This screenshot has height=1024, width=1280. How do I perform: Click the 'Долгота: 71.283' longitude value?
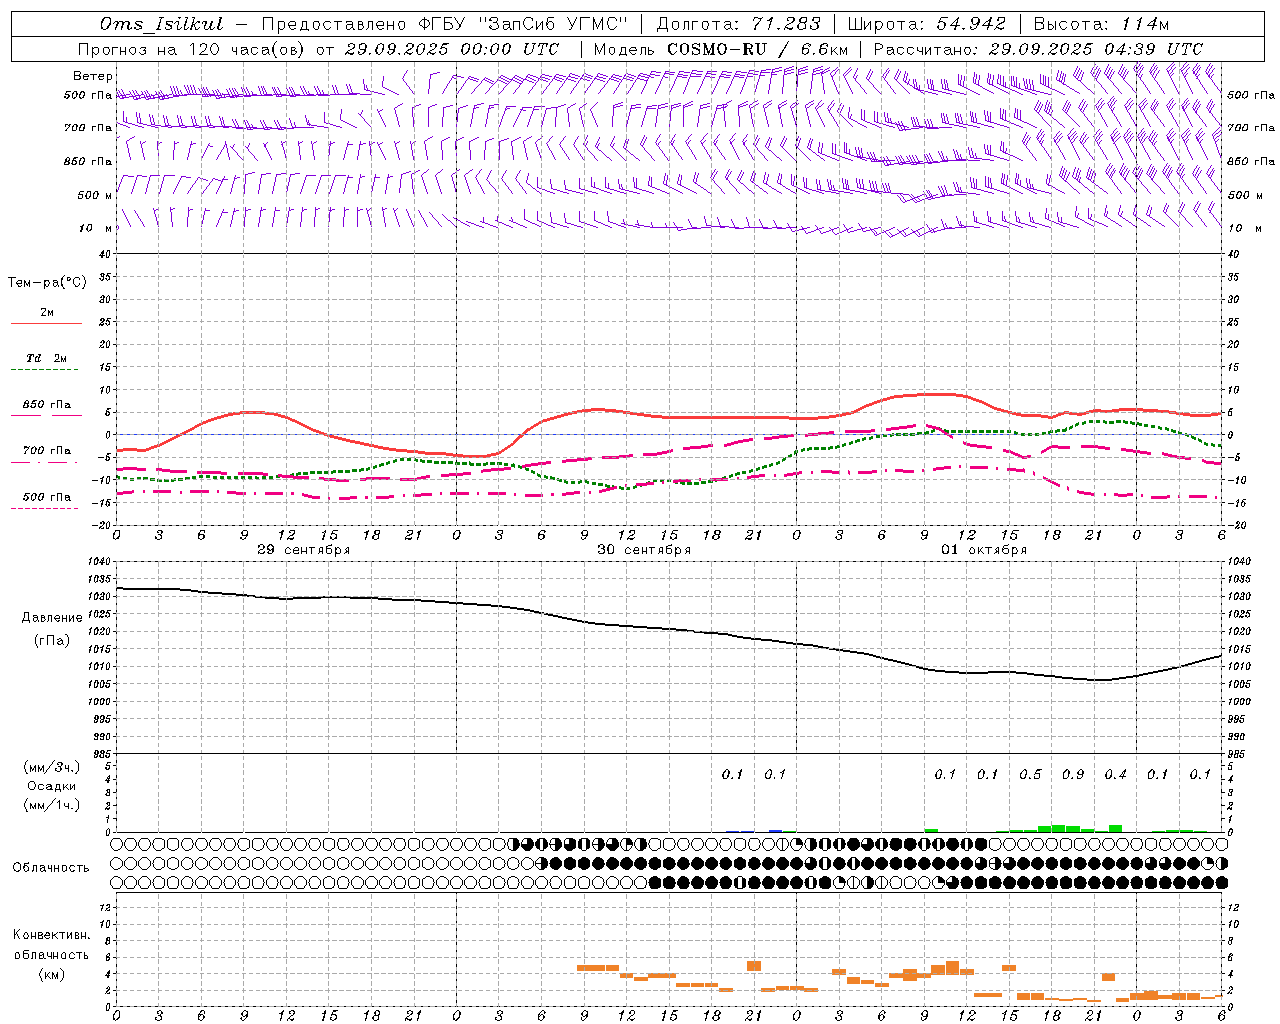tap(738, 24)
